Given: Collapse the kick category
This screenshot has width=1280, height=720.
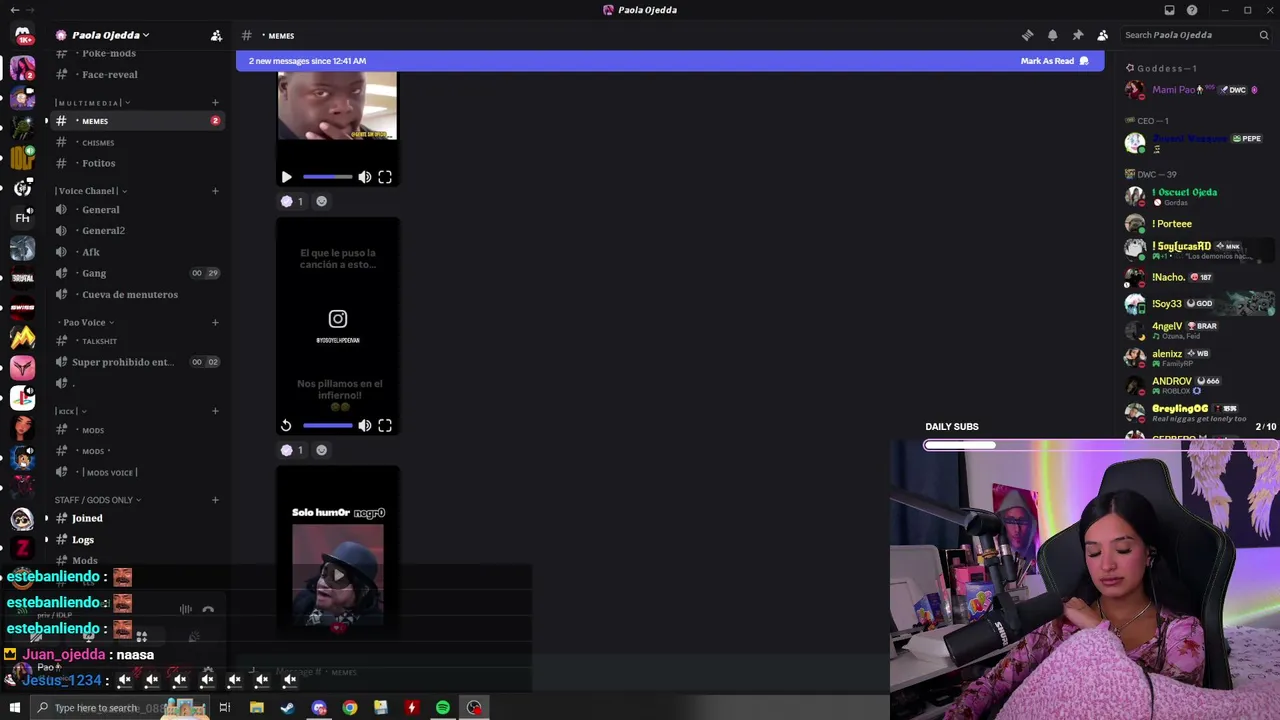Looking at the screenshot, I should click(x=71, y=411).
